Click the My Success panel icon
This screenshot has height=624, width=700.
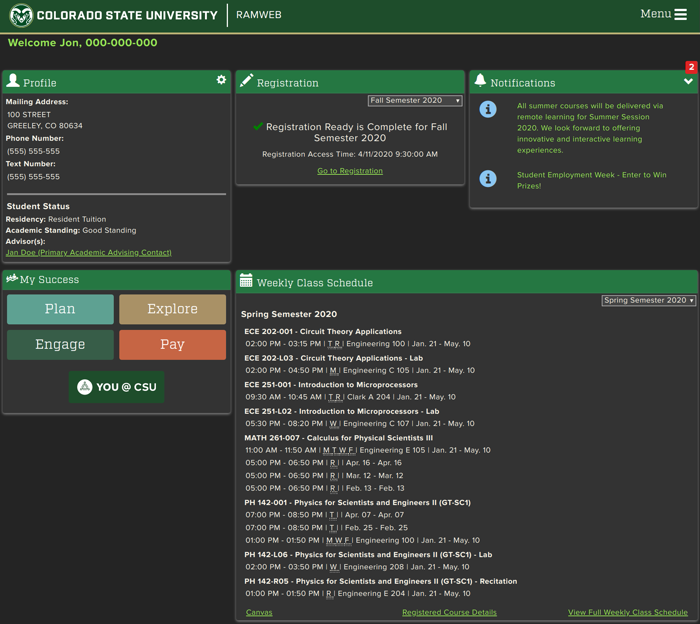(12, 278)
